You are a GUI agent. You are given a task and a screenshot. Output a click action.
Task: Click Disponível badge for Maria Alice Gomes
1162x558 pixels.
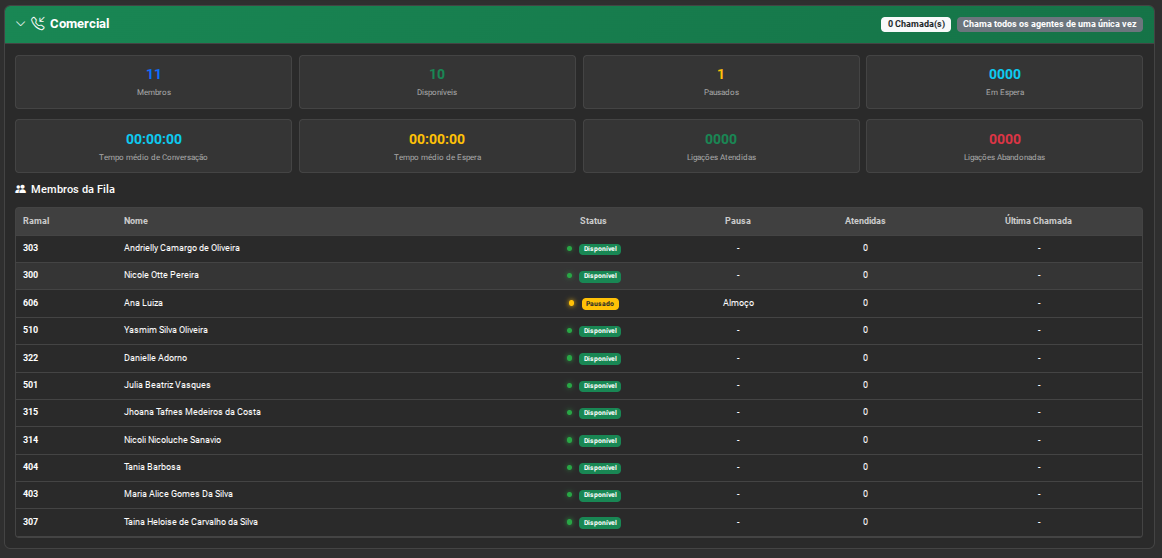[x=600, y=495]
